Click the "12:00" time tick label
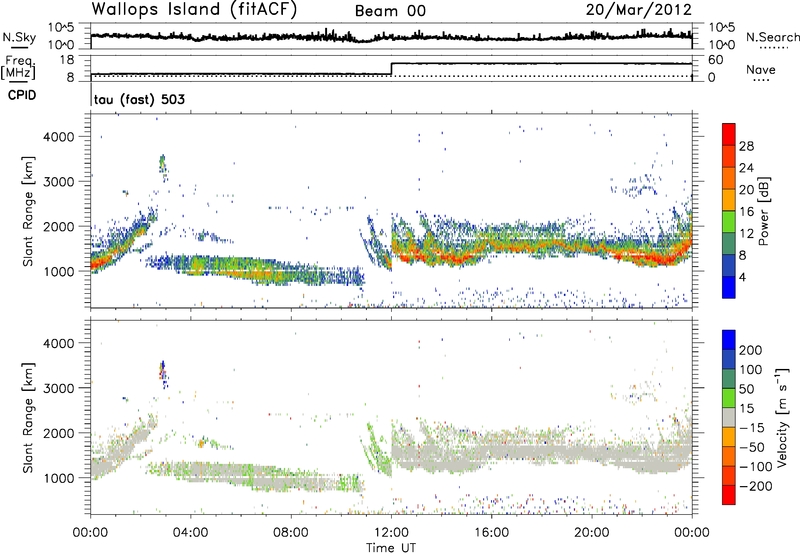This screenshot has width=800, height=554. click(391, 533)
